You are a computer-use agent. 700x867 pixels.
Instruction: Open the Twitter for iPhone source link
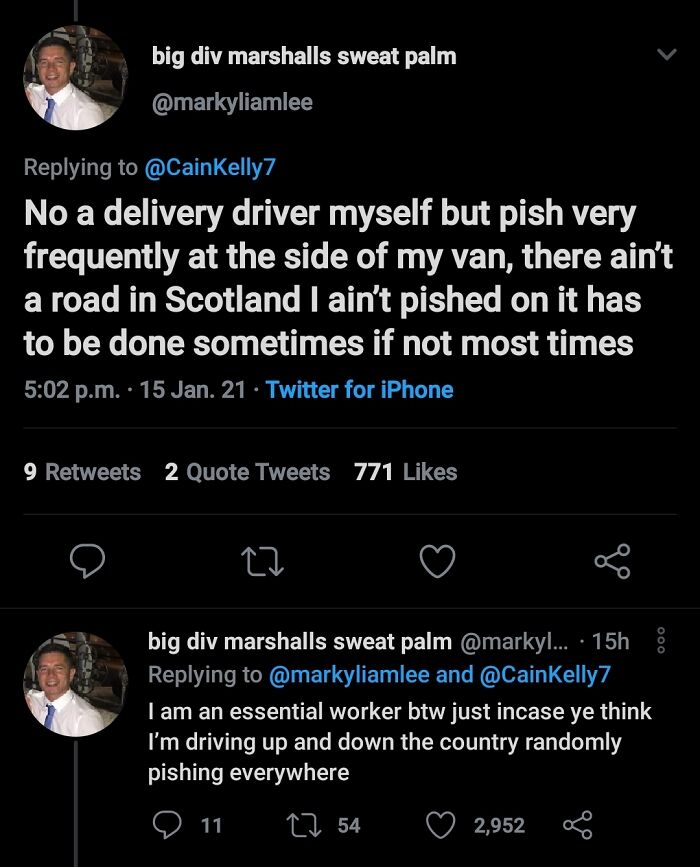click(360, 390)
